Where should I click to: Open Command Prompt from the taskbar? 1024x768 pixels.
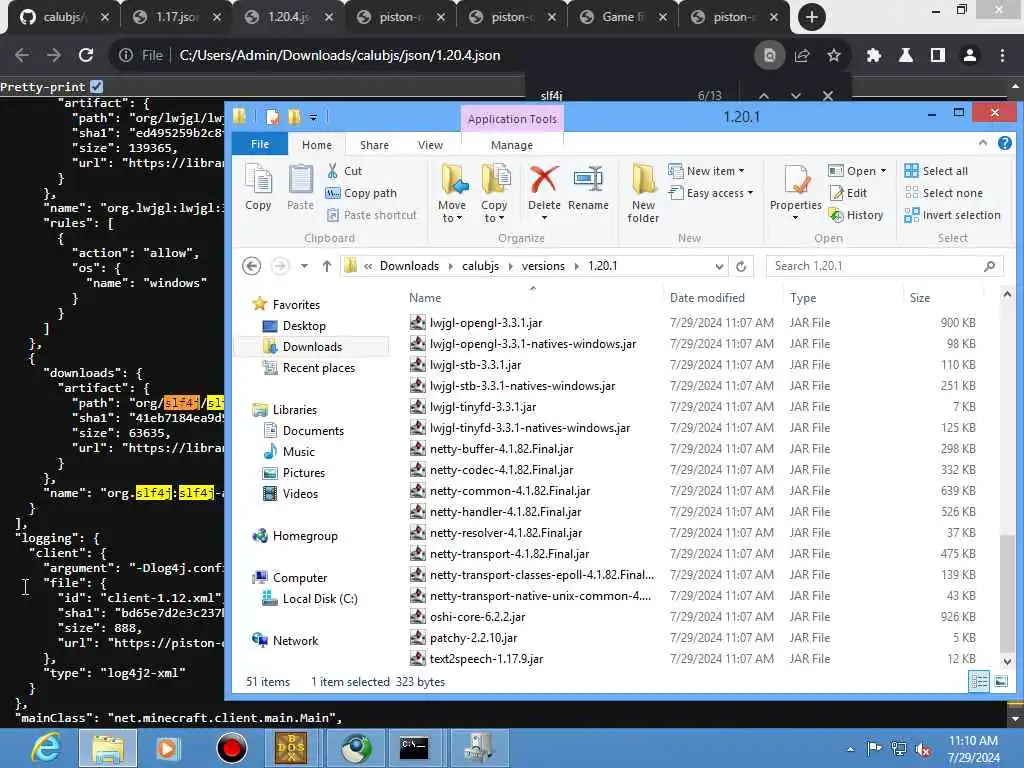click(413, 748)
